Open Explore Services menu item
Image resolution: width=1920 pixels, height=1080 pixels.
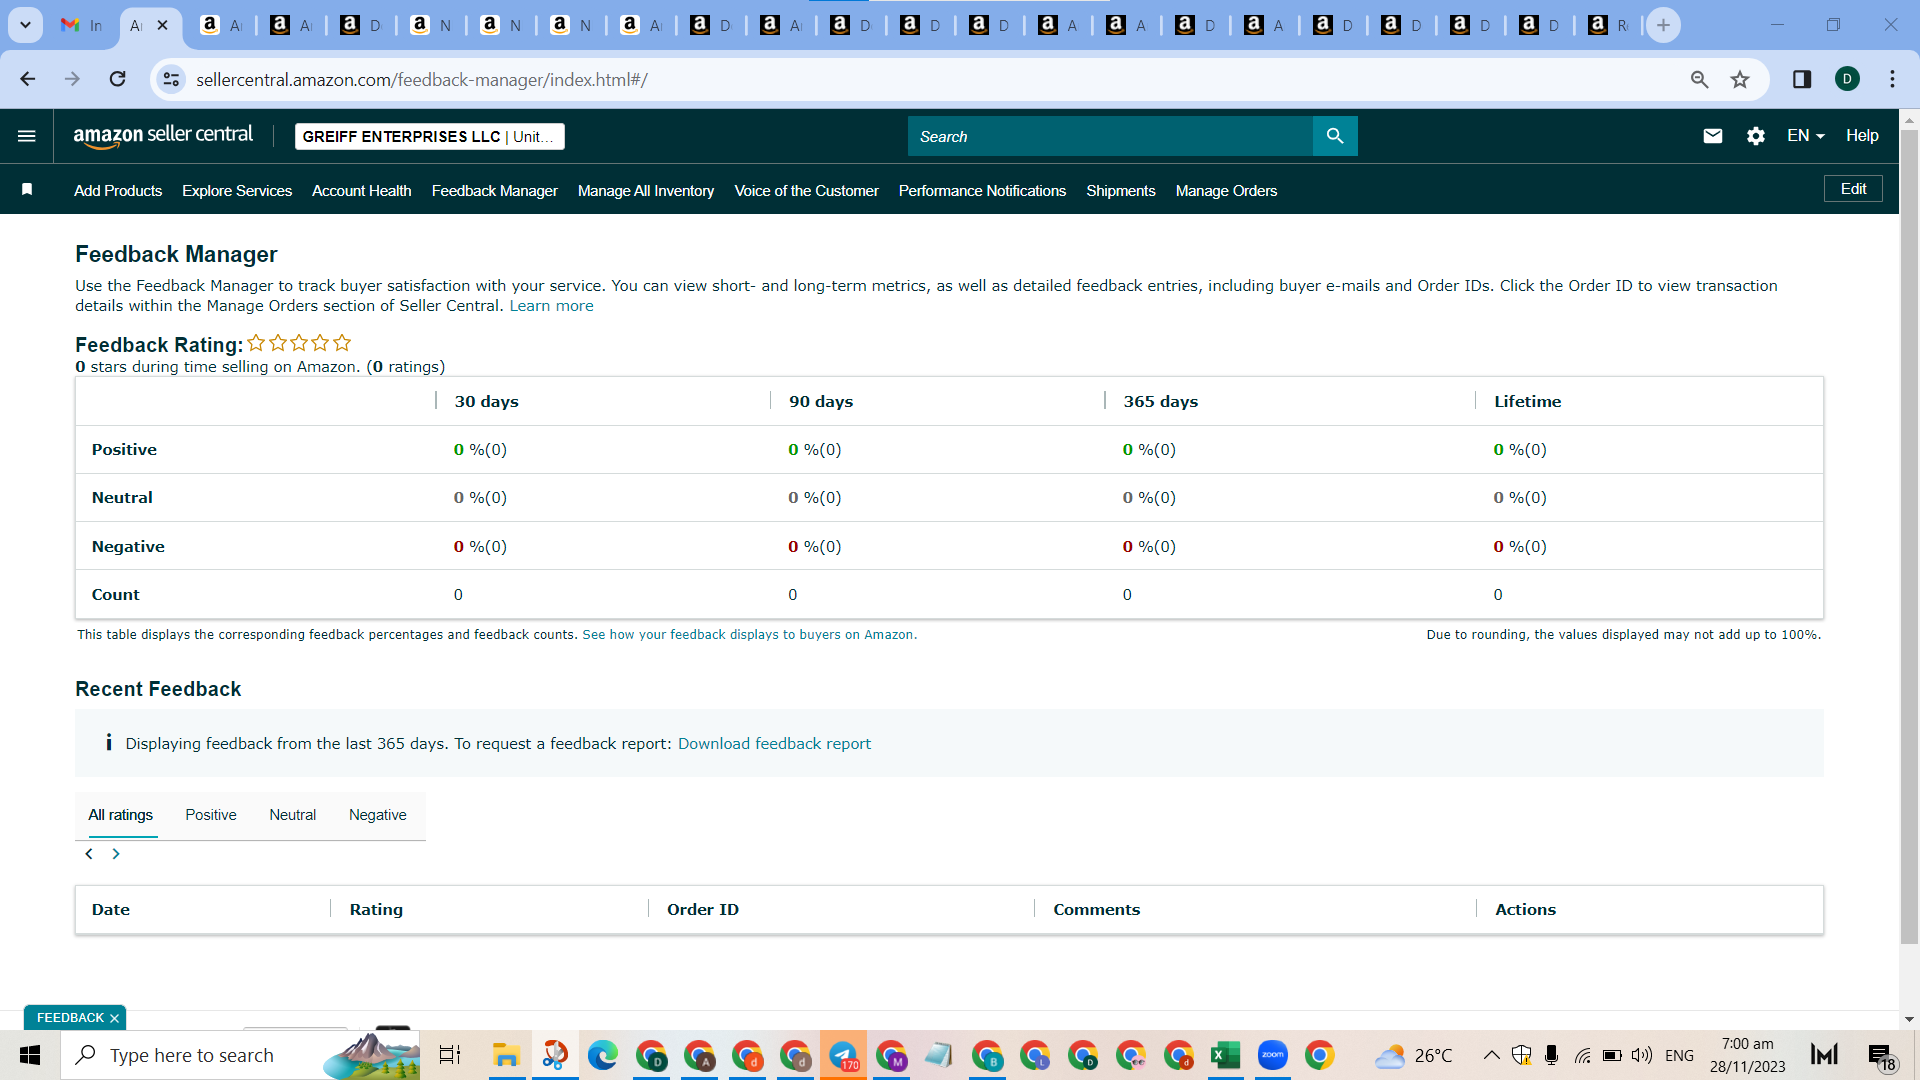[237, 191]
